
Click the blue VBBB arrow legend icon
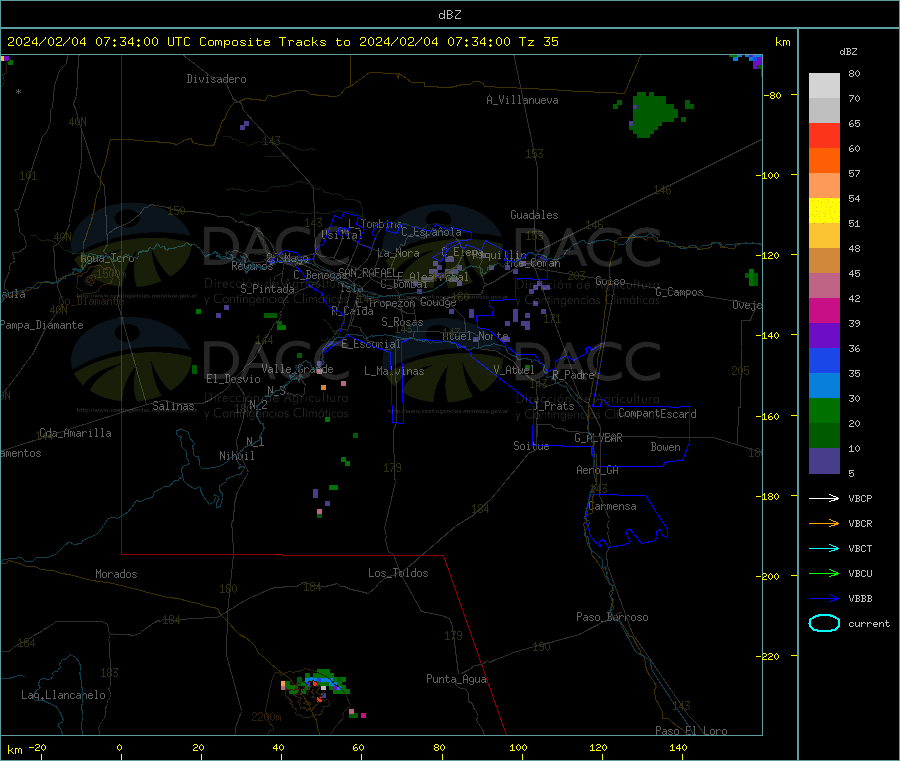point(824,598)
